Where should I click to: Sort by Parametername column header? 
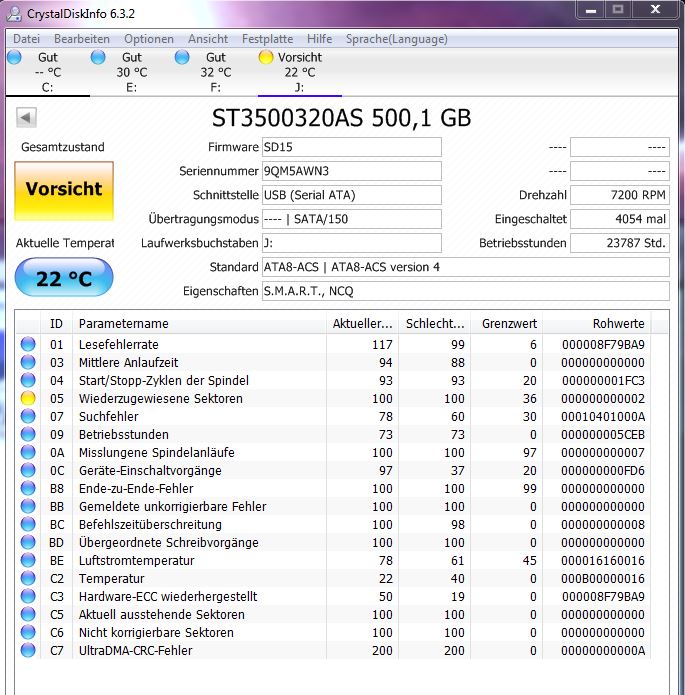(199, 324)
